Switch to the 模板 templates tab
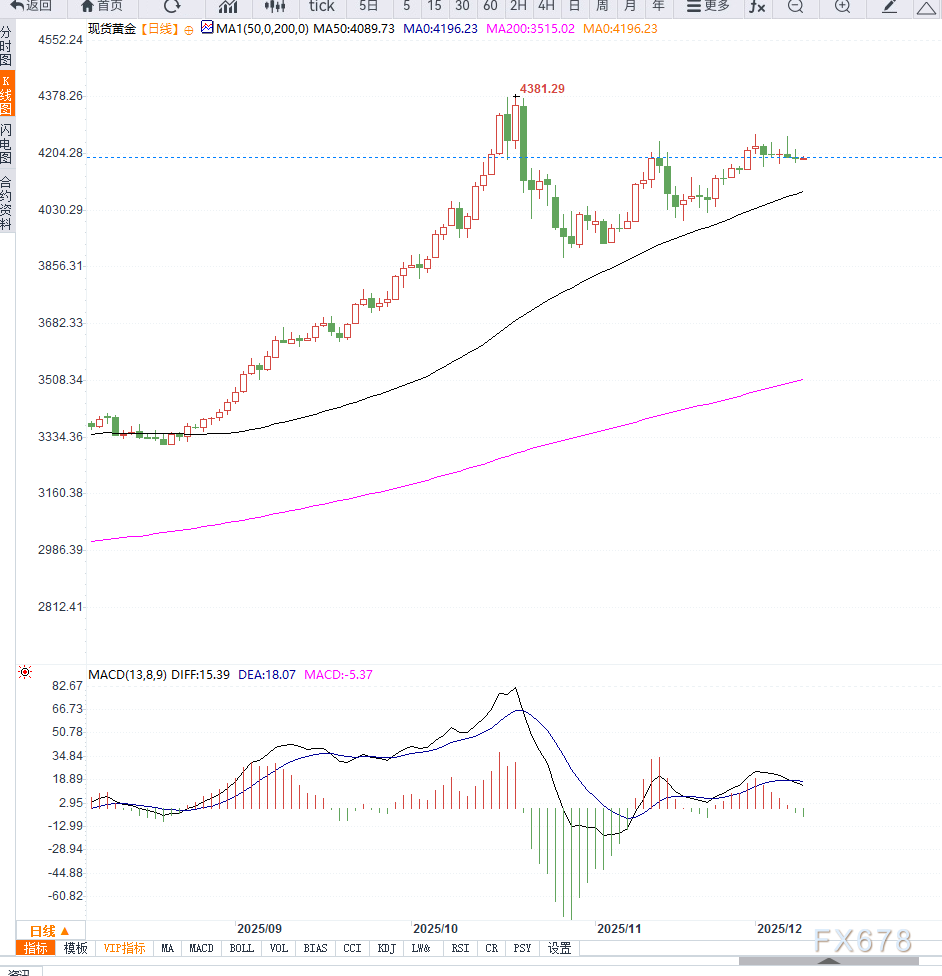This screenshot has height=976, width=942. pyautogui.click(x=75, y=948)
